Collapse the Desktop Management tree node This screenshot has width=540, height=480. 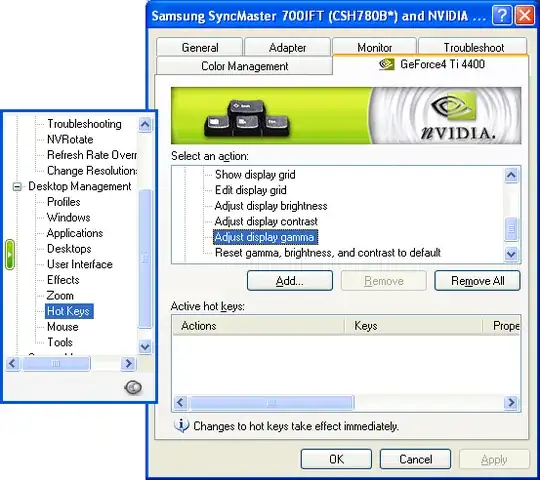coord(17,187)
